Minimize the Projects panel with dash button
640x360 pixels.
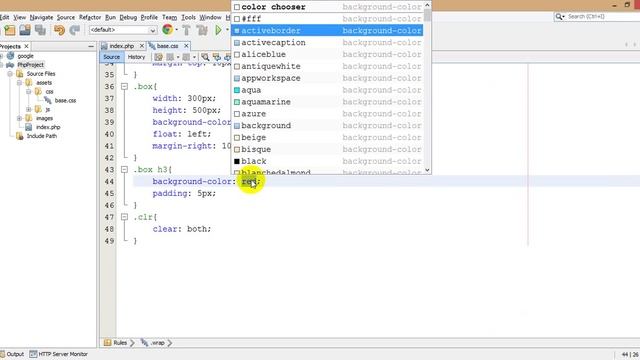(91, 46)
